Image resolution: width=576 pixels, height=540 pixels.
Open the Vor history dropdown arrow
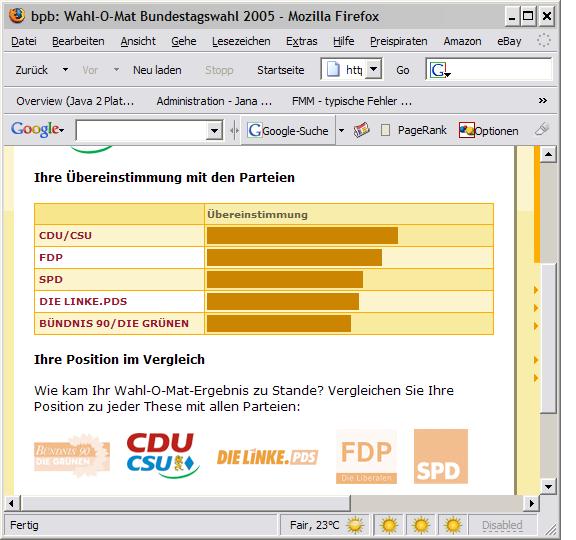point(116,69)
